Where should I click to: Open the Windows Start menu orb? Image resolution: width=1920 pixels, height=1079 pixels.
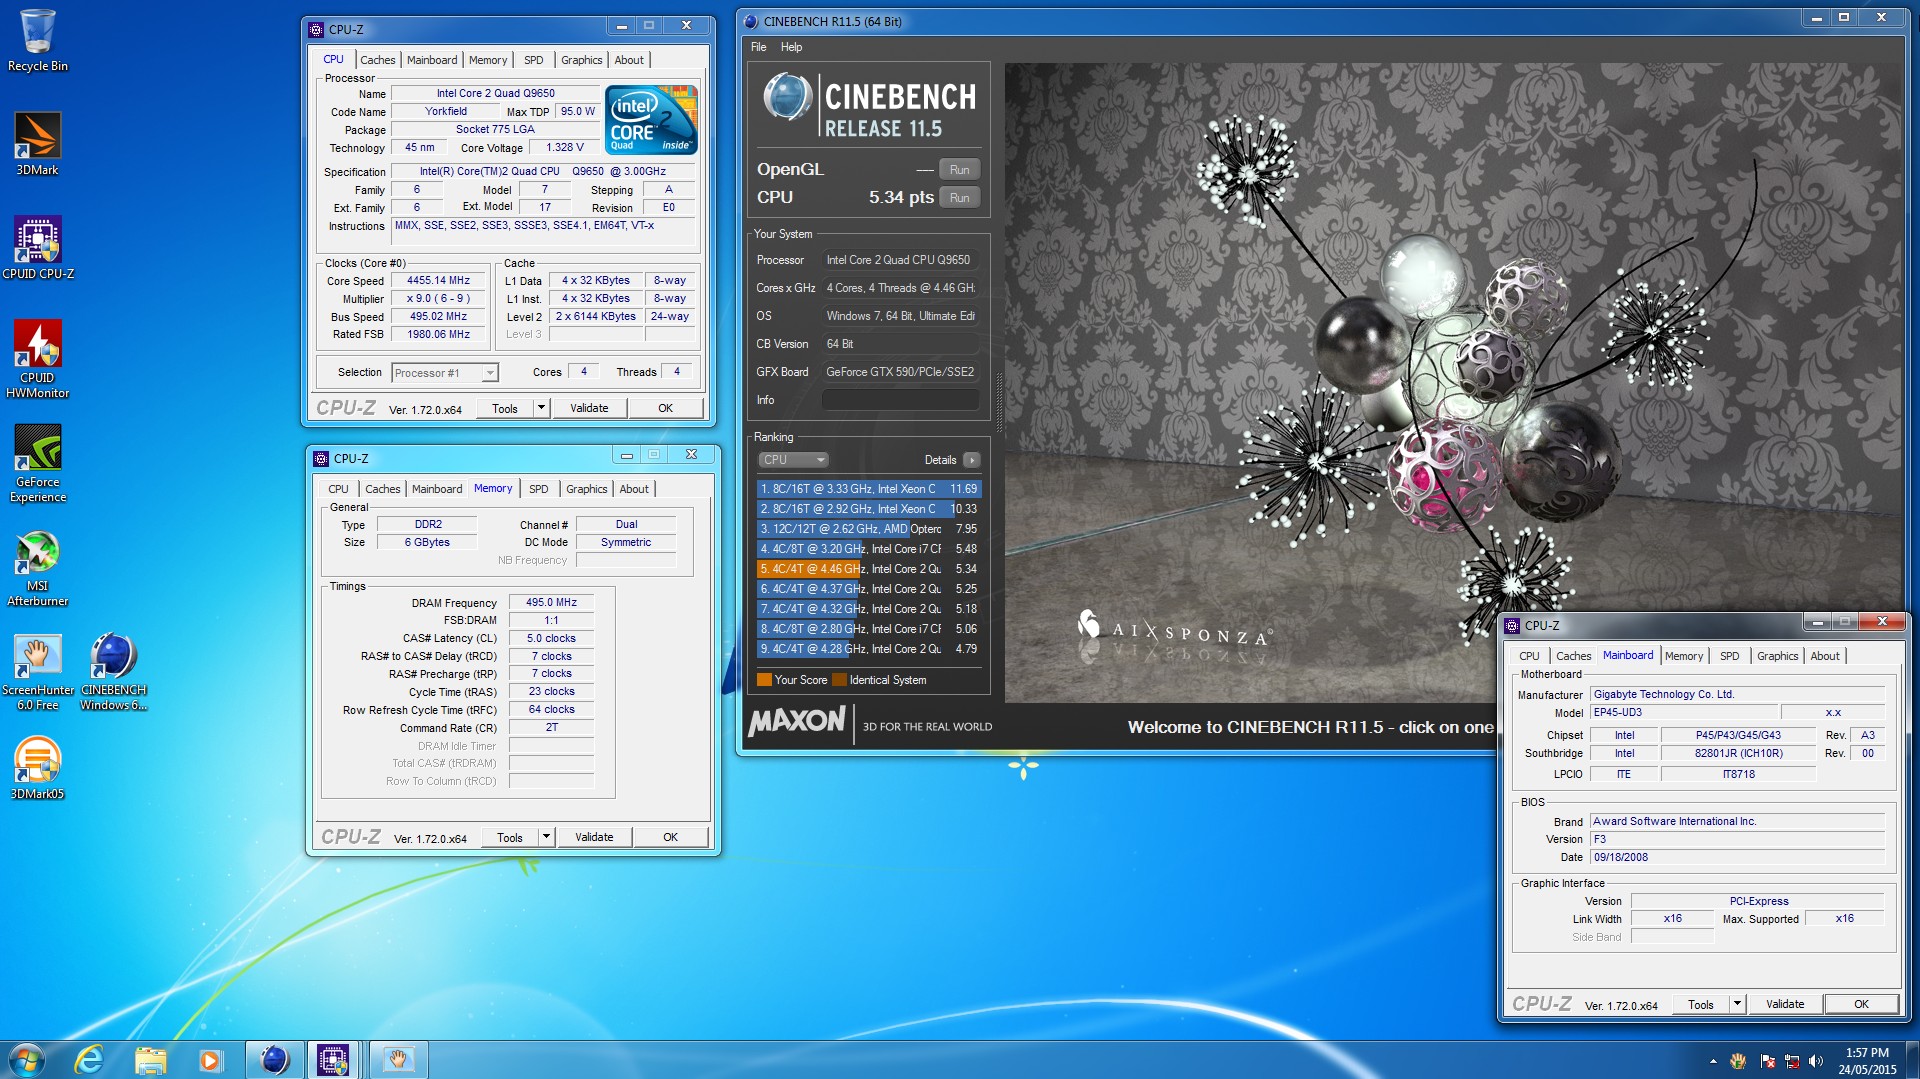(27, 1059)
